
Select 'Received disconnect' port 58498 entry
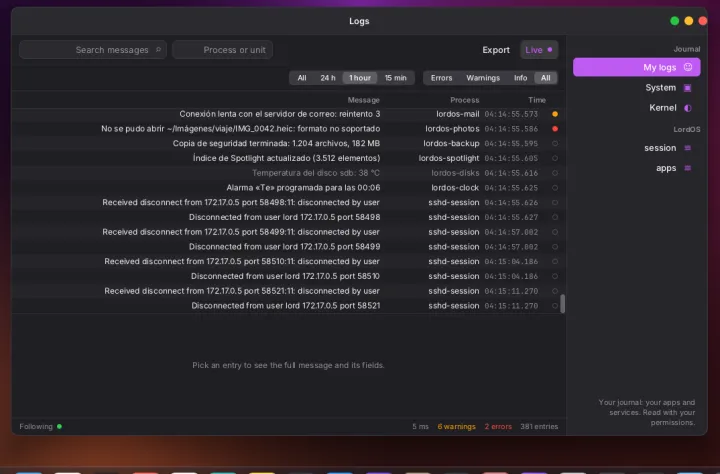click(x=288, y=203)
